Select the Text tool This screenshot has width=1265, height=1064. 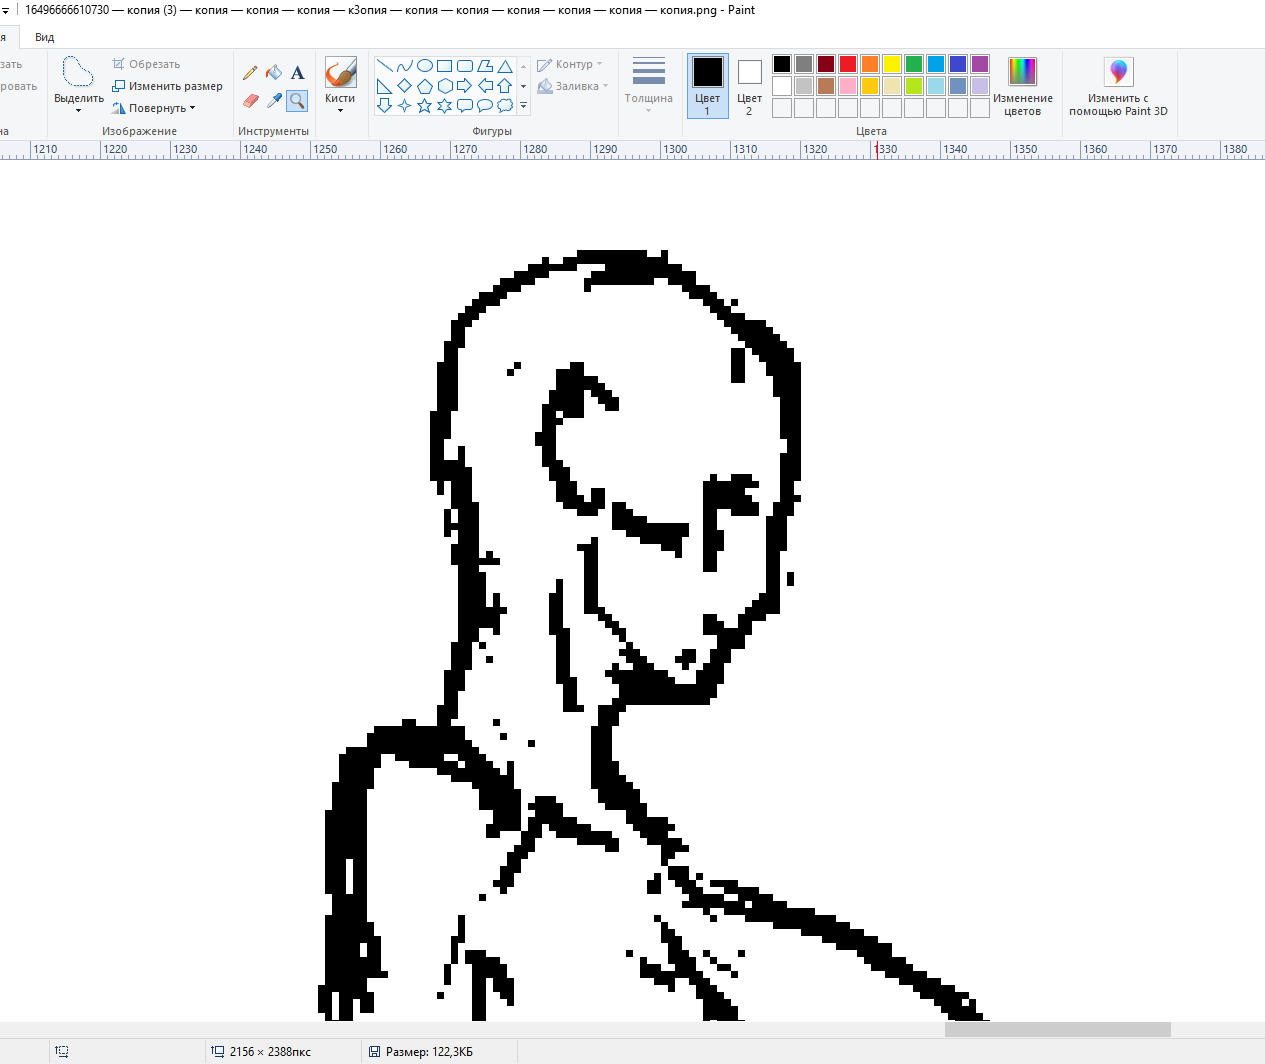(x=297, y=73)
